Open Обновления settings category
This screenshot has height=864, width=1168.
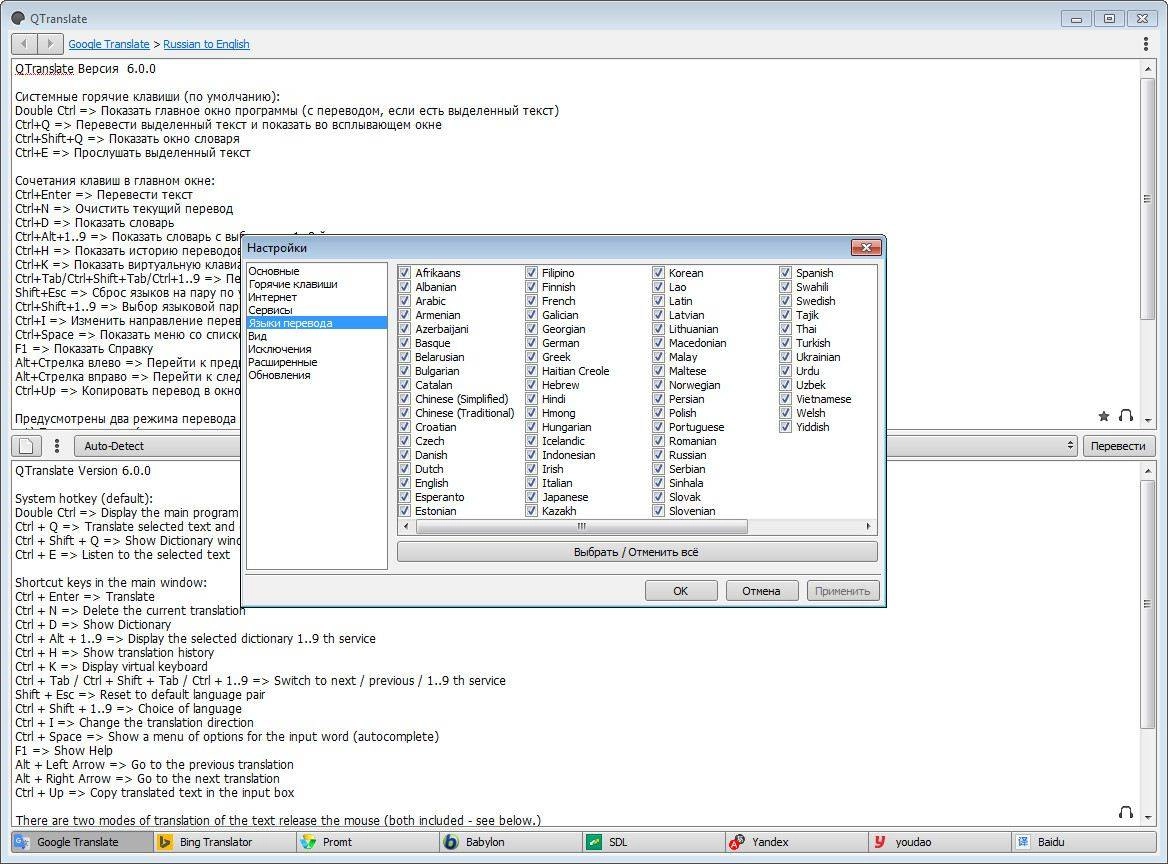coord(279,375)
